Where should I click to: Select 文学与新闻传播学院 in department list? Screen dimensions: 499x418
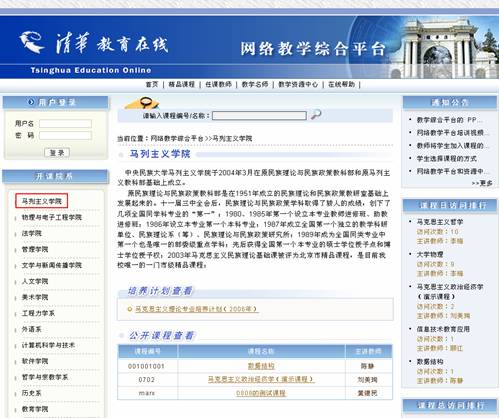point(52,265)
